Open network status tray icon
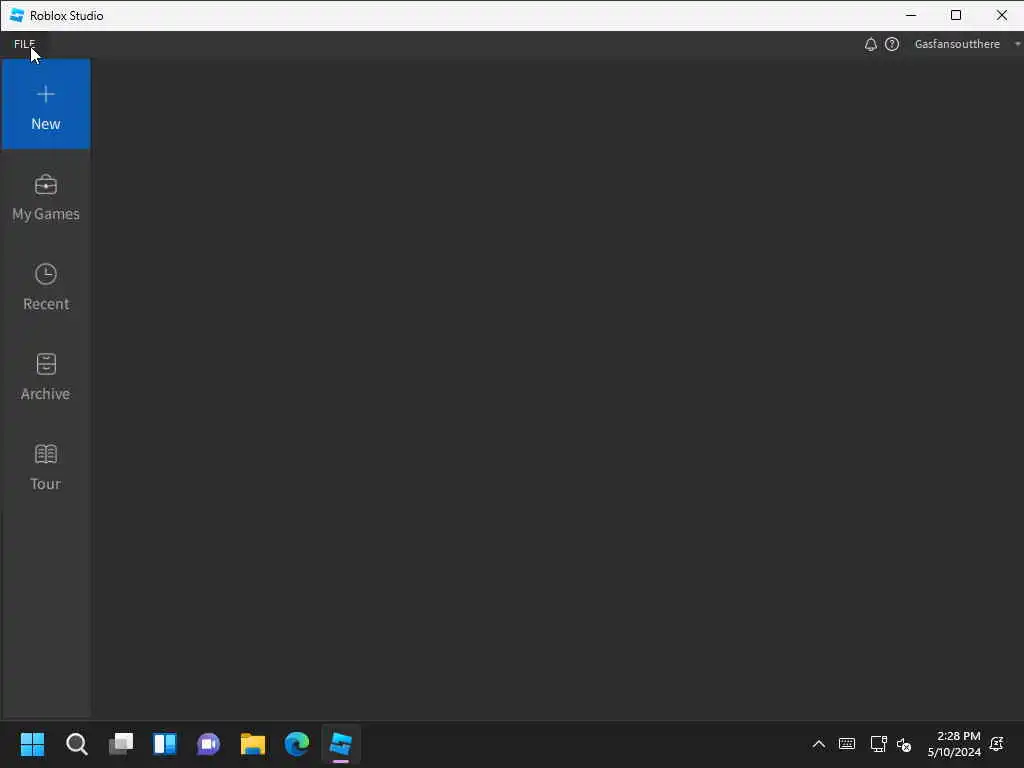Image resolution: width=1024 pixels, height=768 pixels. pyautogui.click(x=878, y=744)
